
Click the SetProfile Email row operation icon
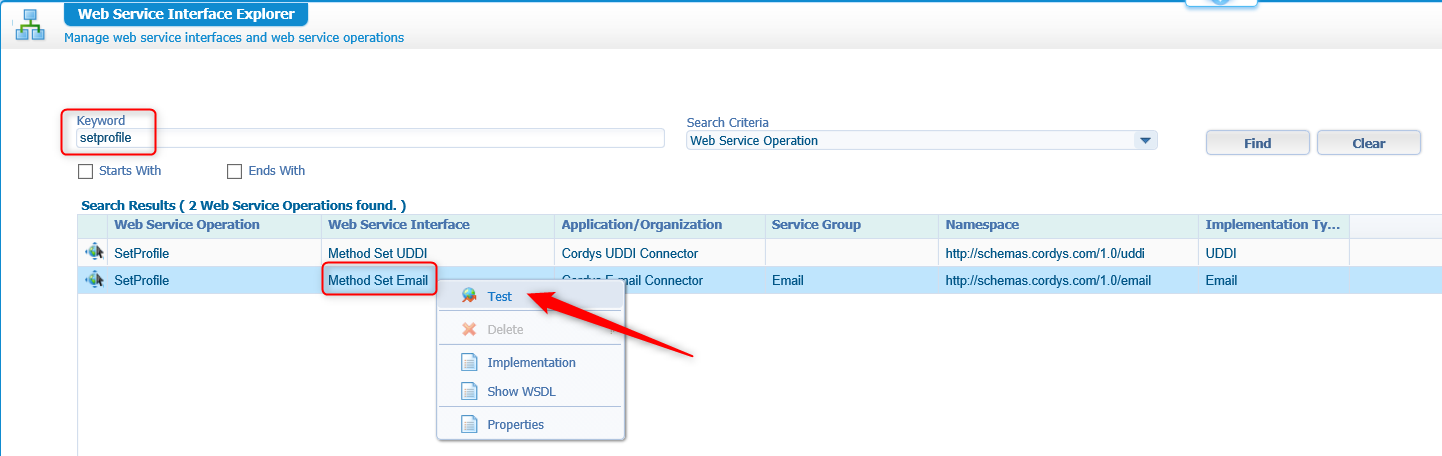click(95, 281)
